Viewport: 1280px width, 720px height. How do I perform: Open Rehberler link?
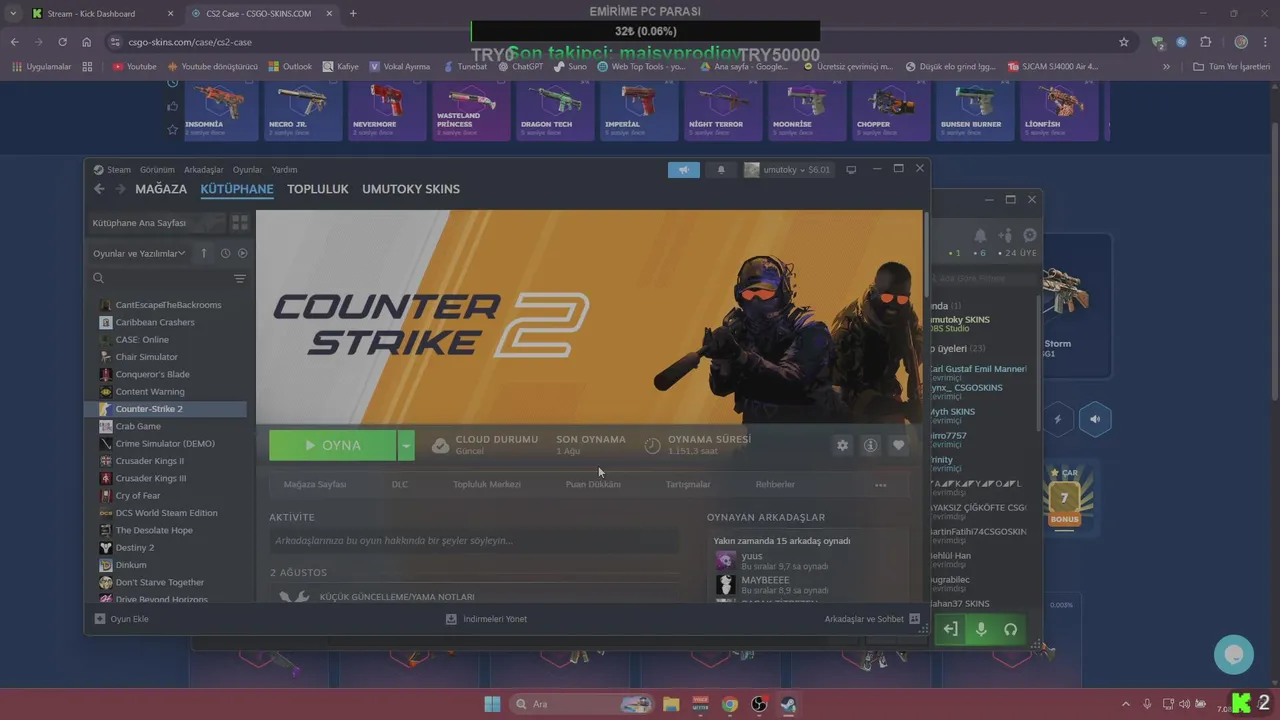775,484
